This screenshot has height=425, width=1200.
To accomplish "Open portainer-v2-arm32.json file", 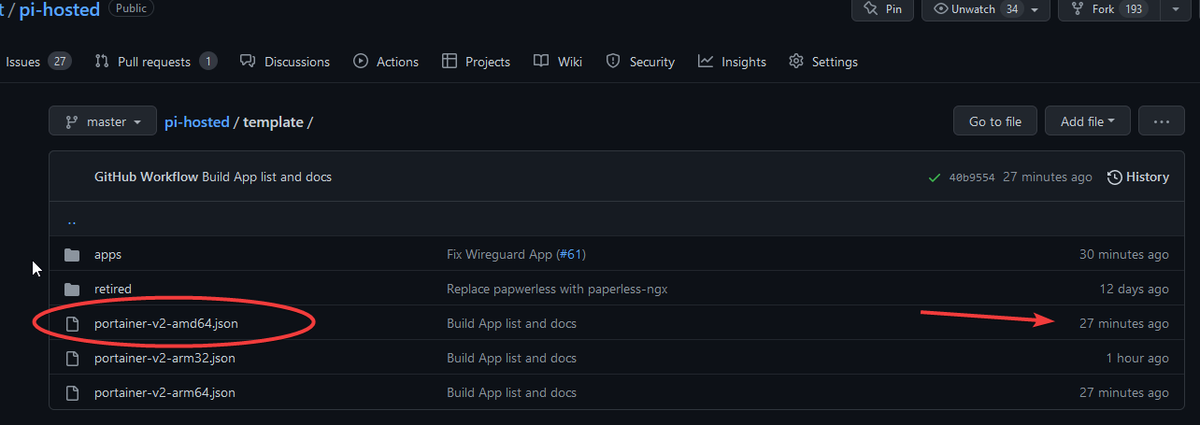I will 165,358.
